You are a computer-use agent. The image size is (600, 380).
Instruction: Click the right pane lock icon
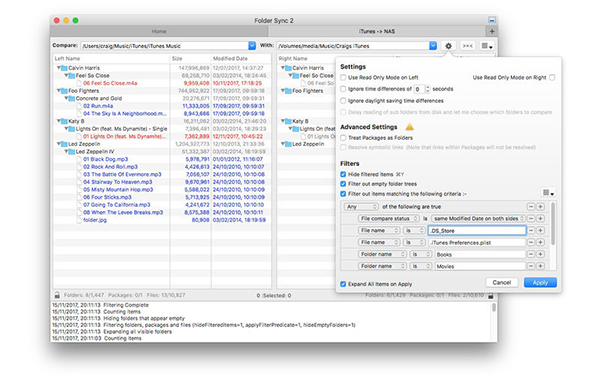click(491, 295)
